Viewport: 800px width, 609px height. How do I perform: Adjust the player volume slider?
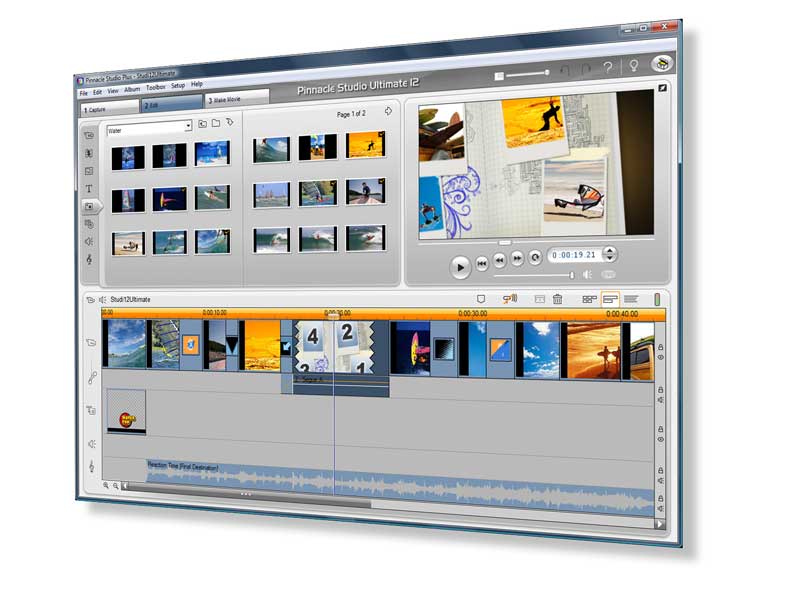[x=571, y=275]
